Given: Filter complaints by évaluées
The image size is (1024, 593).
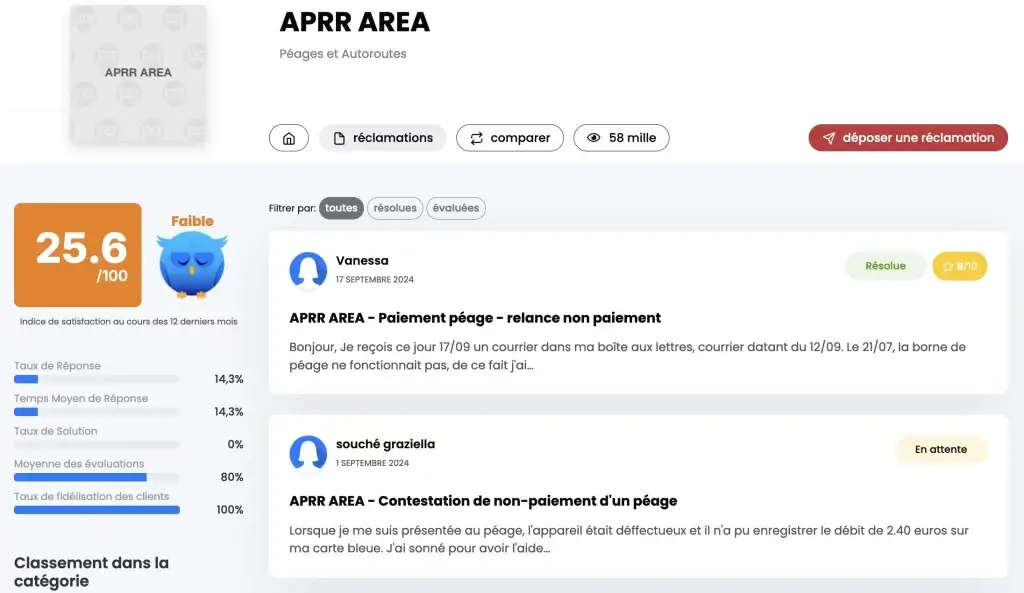Looking at the screenshot, I should point(456,208).
